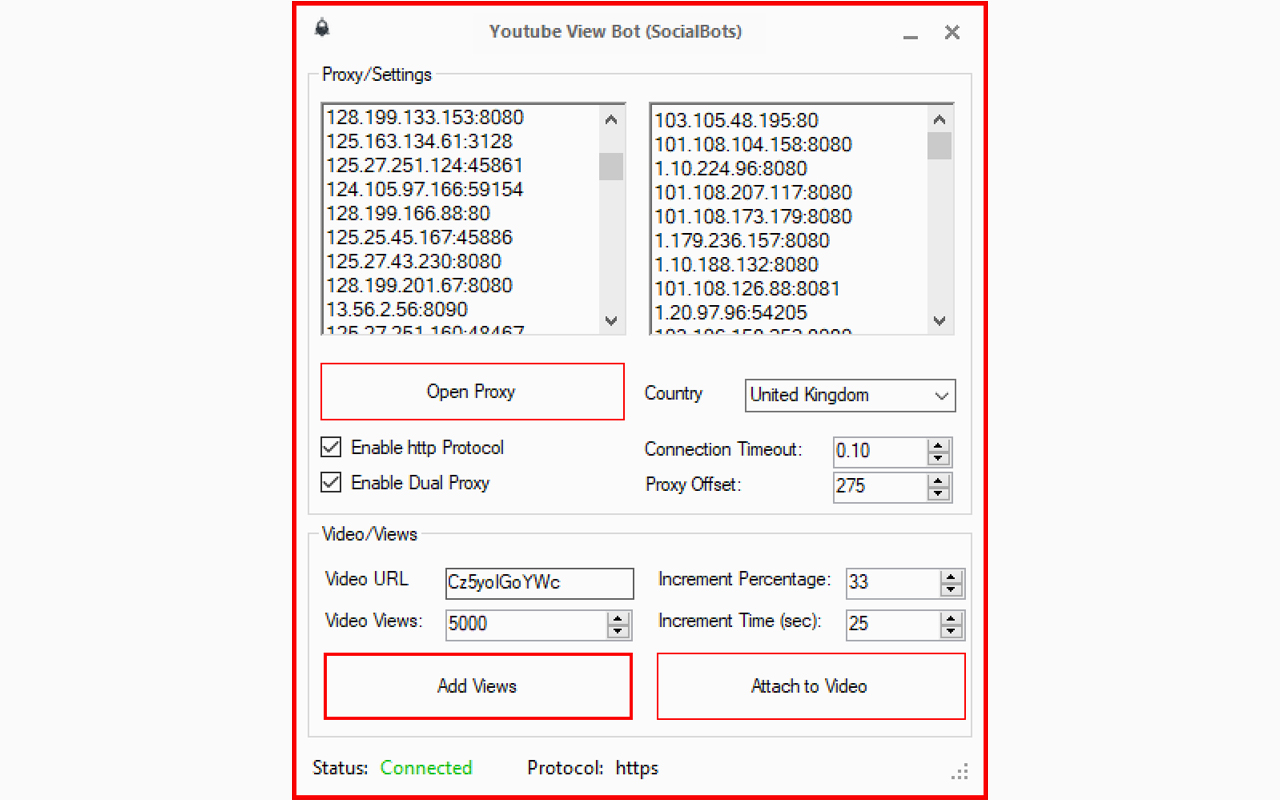Select proxy 1.10.188.132:8080 in the list
Screen dimensions: 1280x800
point(736,265)
